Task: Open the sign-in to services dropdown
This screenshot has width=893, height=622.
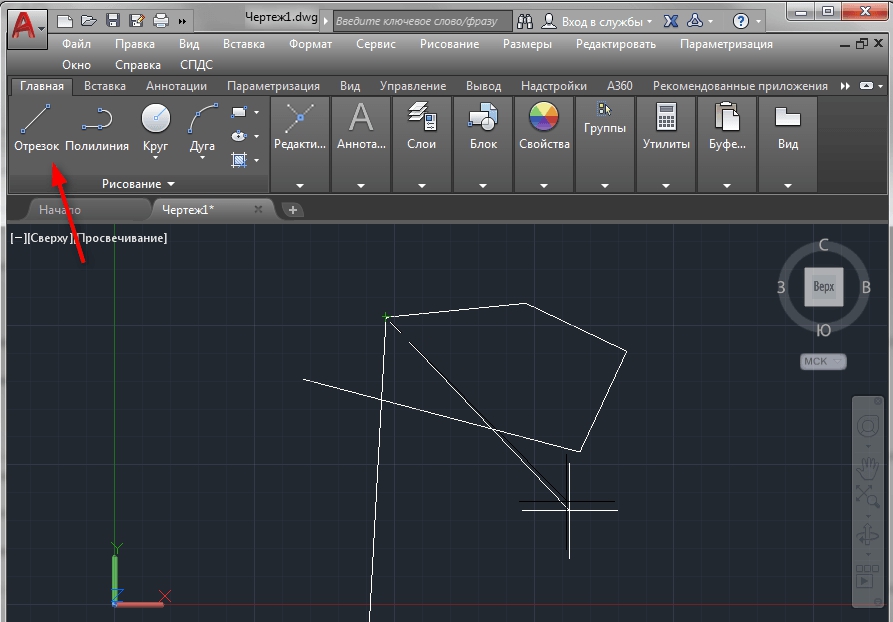Action: (597, 22)
